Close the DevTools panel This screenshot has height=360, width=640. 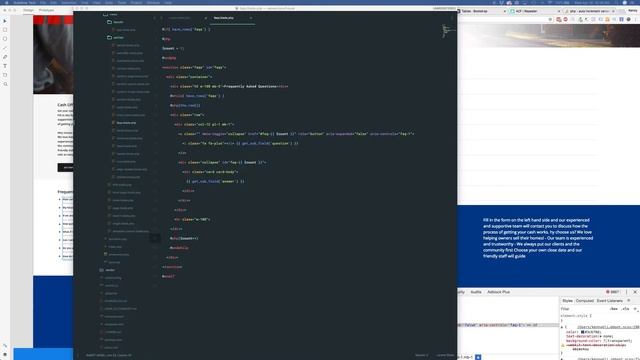(635, 292)
